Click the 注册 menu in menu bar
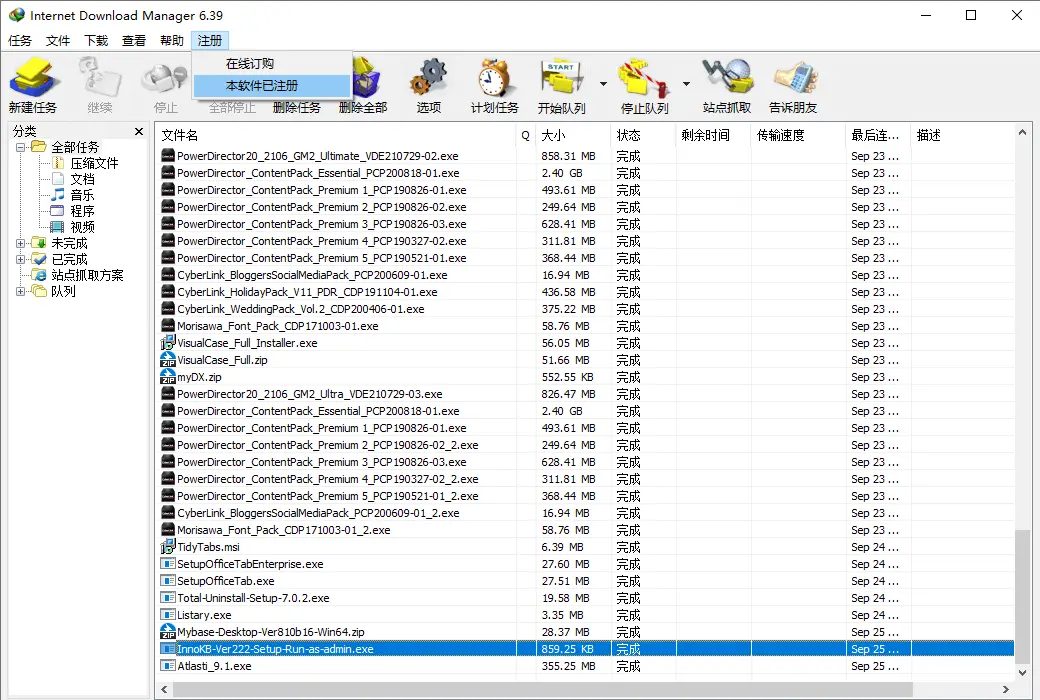Image resolution: width=1040 pixels, height=700 pixels. pos(210,40)
